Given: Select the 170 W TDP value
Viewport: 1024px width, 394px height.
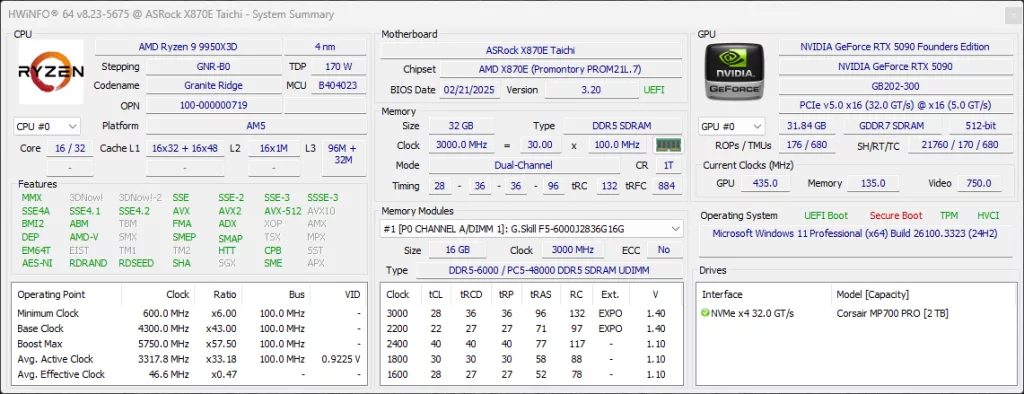Looking at the screenshot, I should tap(338, 67).
